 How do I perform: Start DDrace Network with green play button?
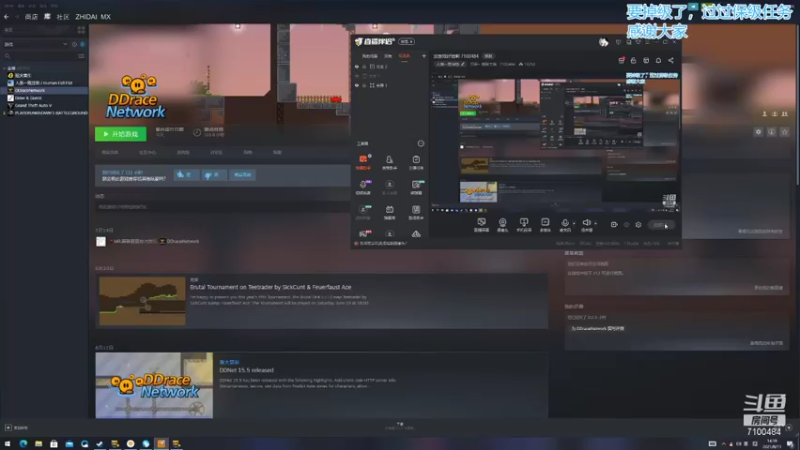point(120,134)
